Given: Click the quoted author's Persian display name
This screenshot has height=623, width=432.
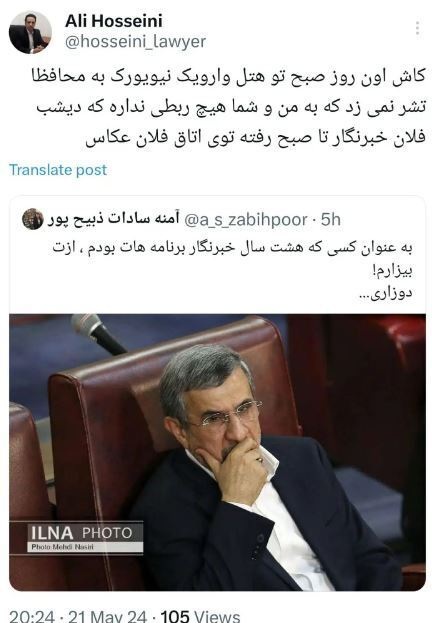Looking at the screenshot, I should pos(114,219).
